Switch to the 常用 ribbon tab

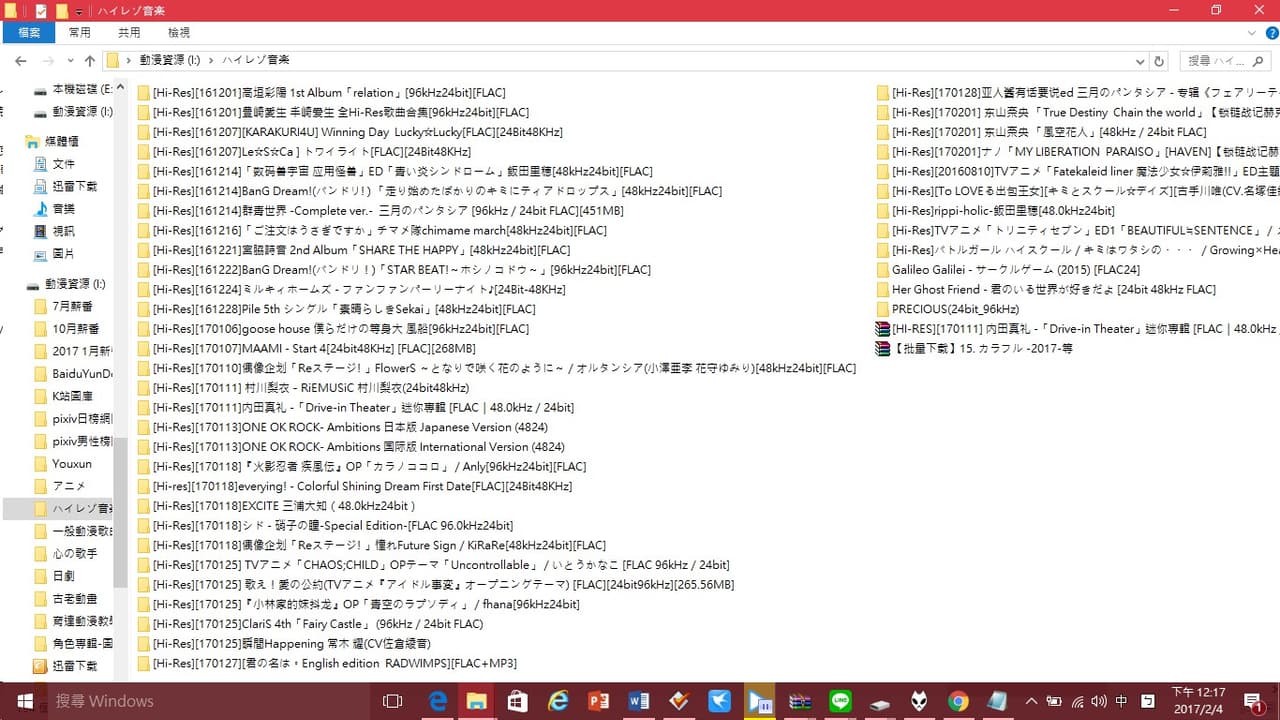point(80,33)
